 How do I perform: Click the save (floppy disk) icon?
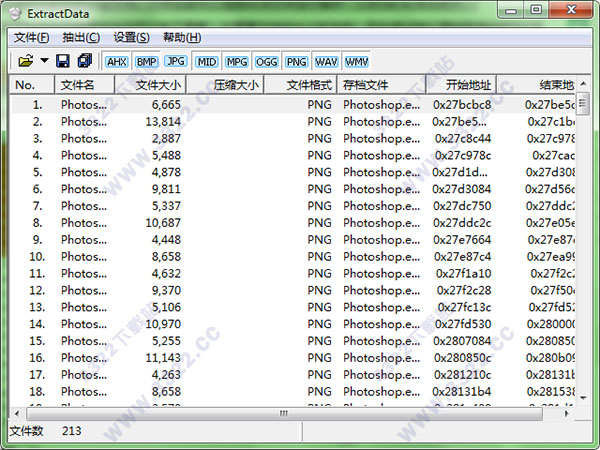pos(63,61)
